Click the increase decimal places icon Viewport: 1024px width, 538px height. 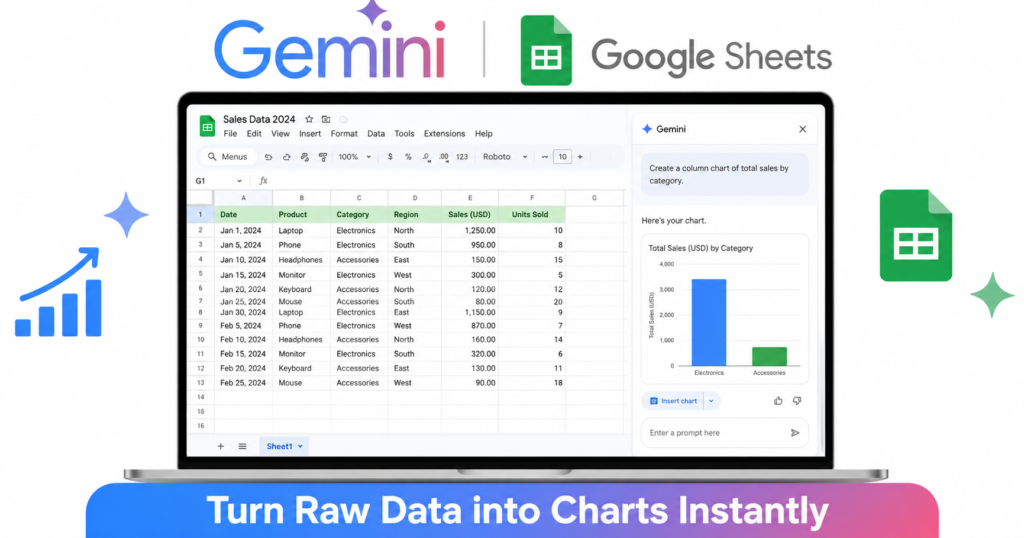443,157
